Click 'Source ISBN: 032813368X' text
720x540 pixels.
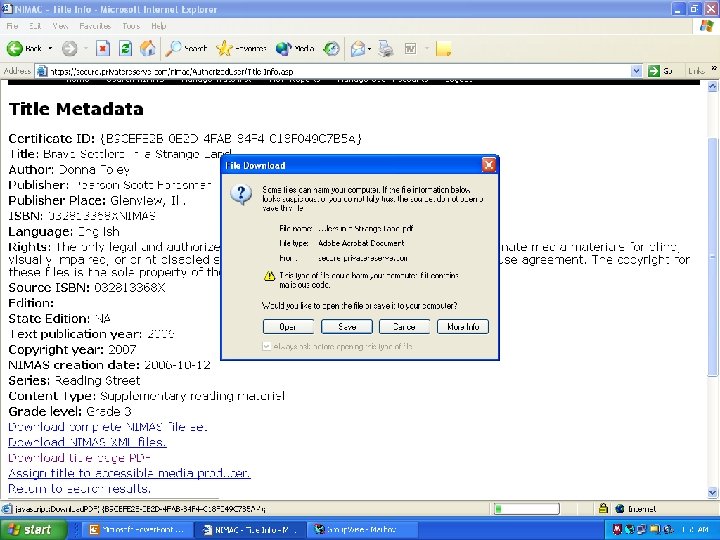click(x=87, y=287)
